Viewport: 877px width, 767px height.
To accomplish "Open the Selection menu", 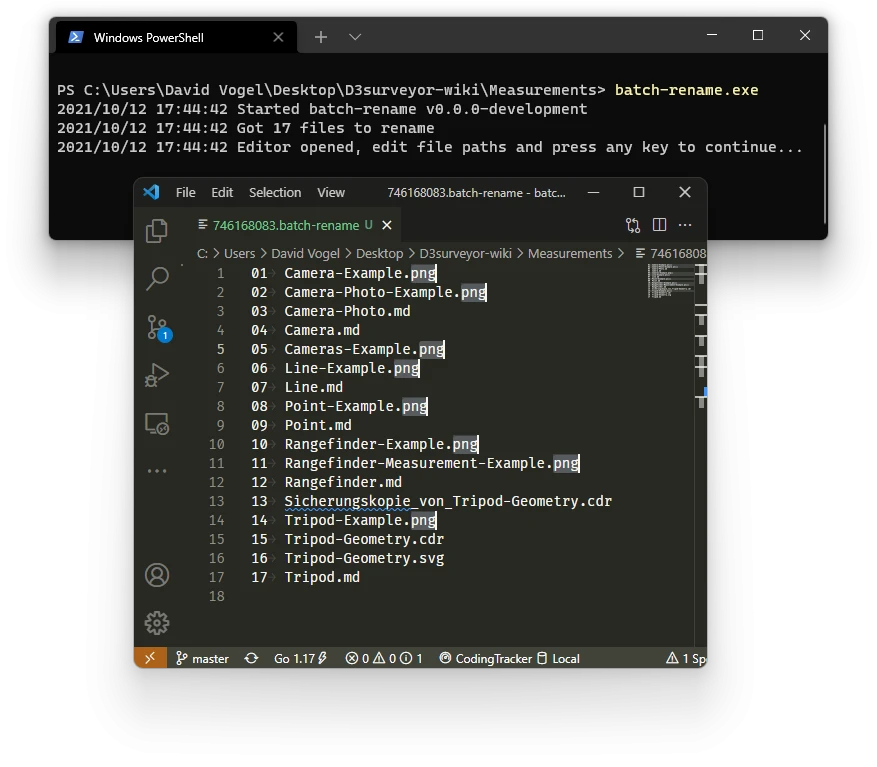I will pyautogui.click(x=275, y=192).
